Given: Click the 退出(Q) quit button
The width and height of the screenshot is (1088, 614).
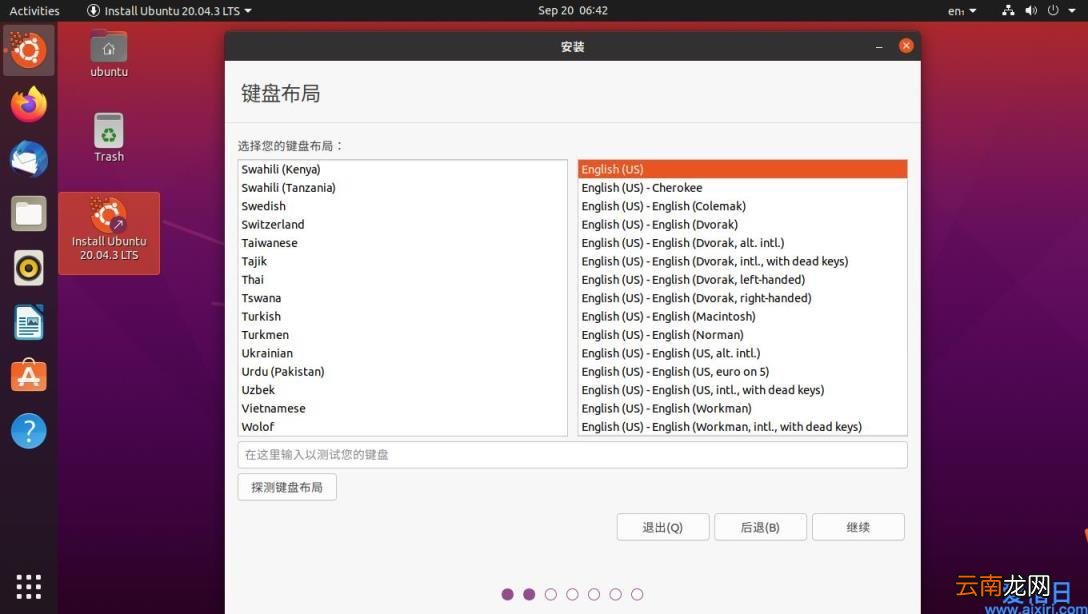Looking at the screenshot, I should (663, 527).
